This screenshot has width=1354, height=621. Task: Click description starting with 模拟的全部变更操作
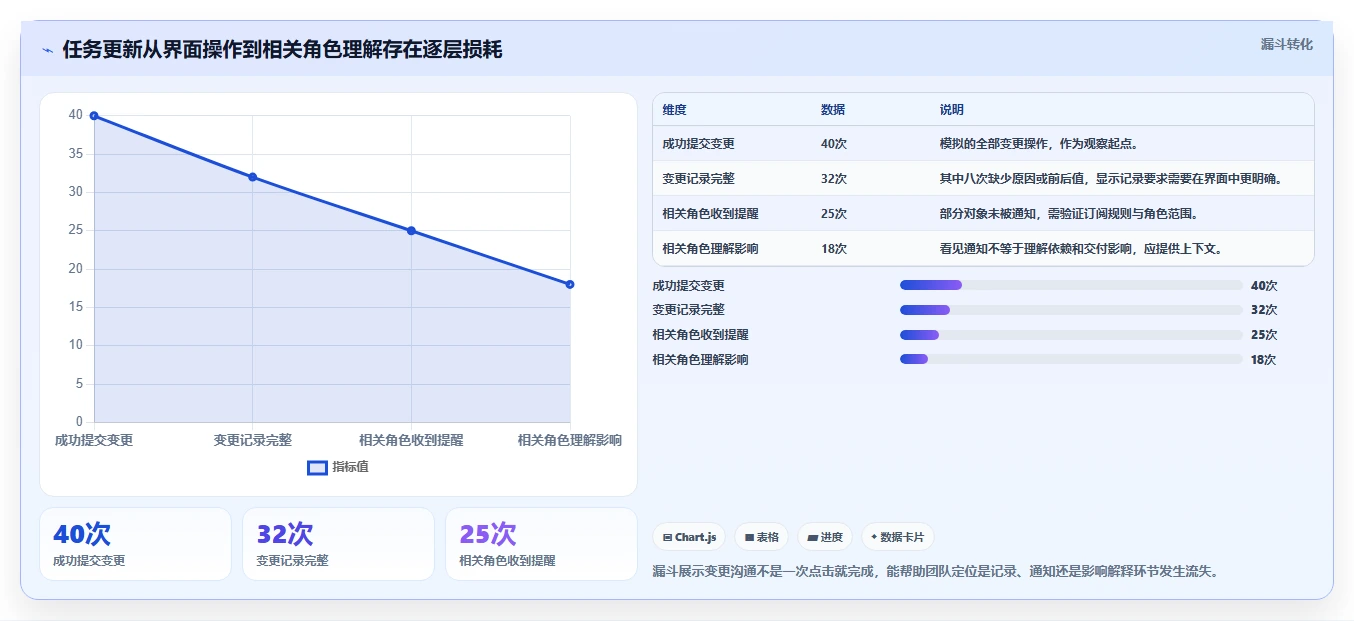tap(1038, 144)
